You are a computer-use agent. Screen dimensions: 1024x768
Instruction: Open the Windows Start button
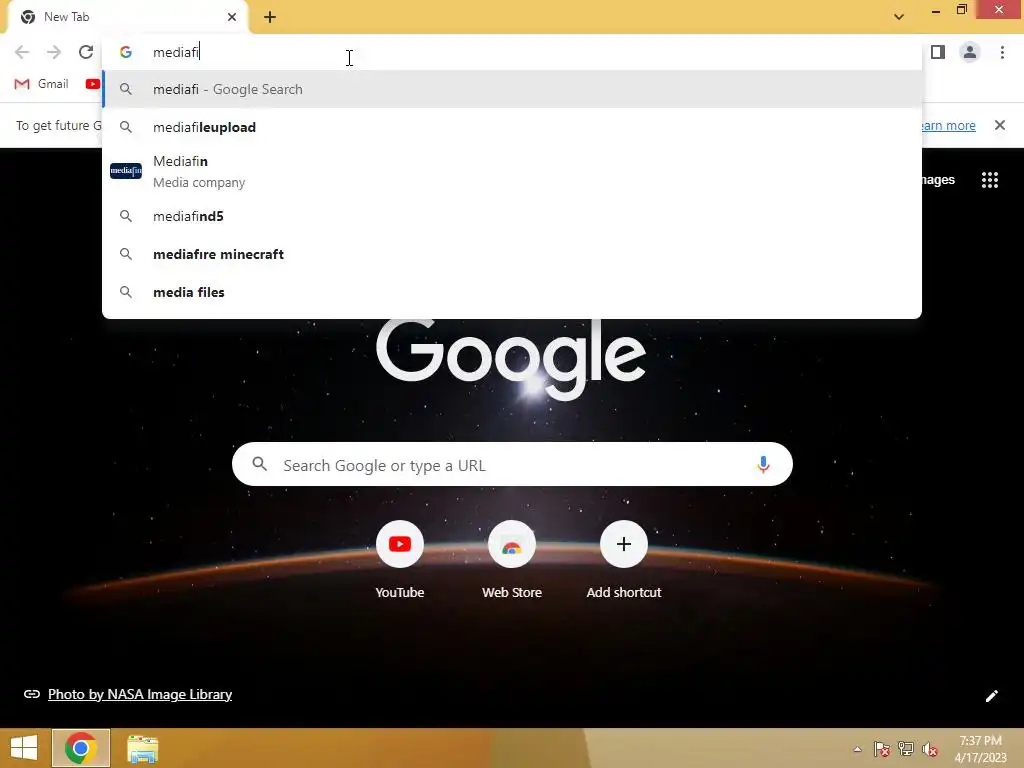tap(24, 748)
